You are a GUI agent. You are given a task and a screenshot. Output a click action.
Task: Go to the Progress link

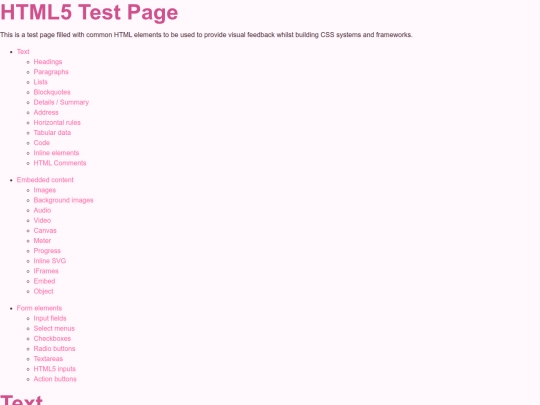click(47, 251)
